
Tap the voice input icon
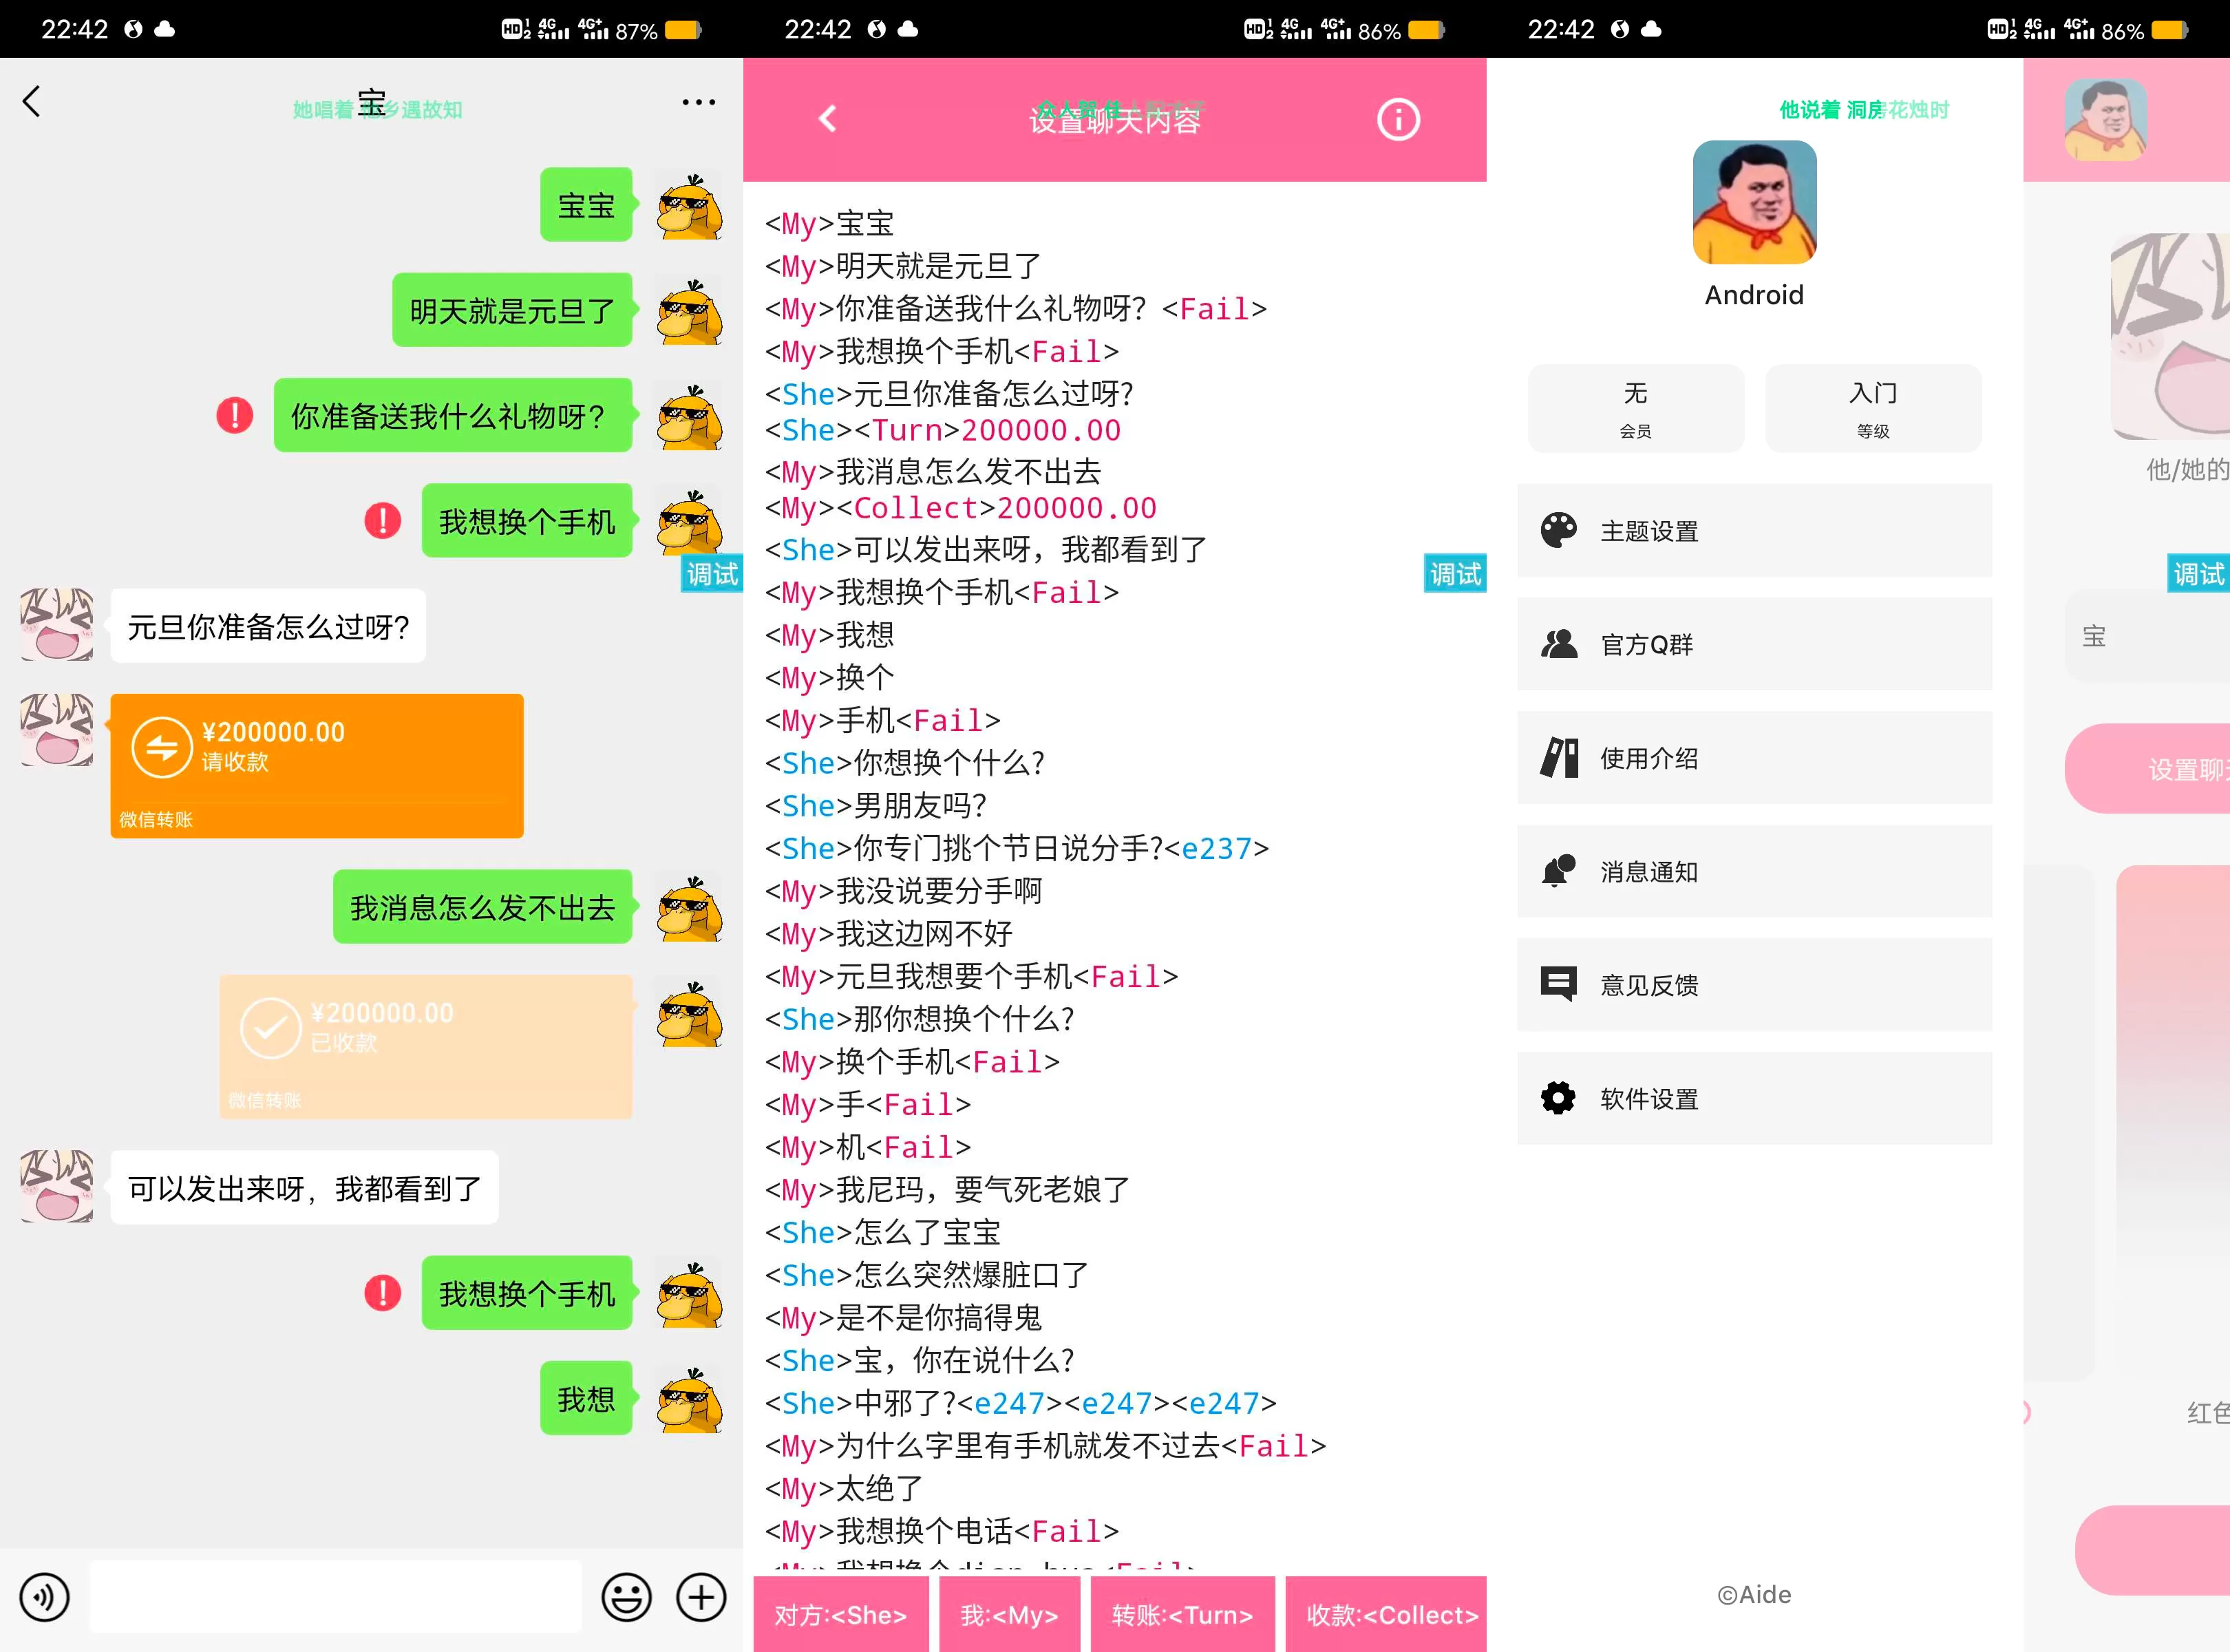click(x=45, y=1597)
